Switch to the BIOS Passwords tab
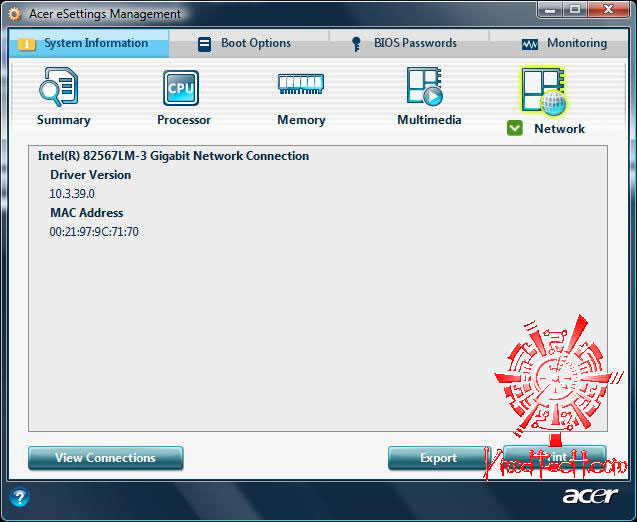 pos(409,43)
